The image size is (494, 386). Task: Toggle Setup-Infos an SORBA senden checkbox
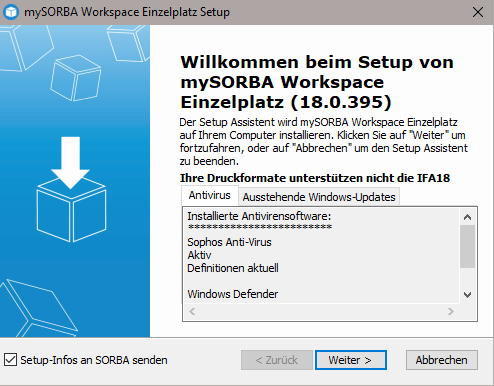pos(10,360)
